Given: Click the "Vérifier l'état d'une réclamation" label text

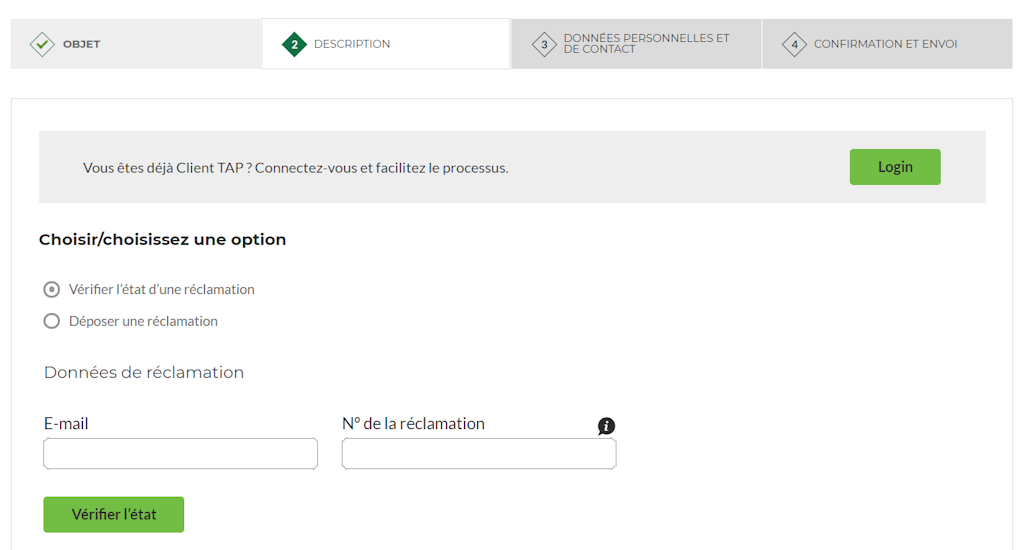Looking at the screenshot, I should pyautogui.click(x=162, y=289).
